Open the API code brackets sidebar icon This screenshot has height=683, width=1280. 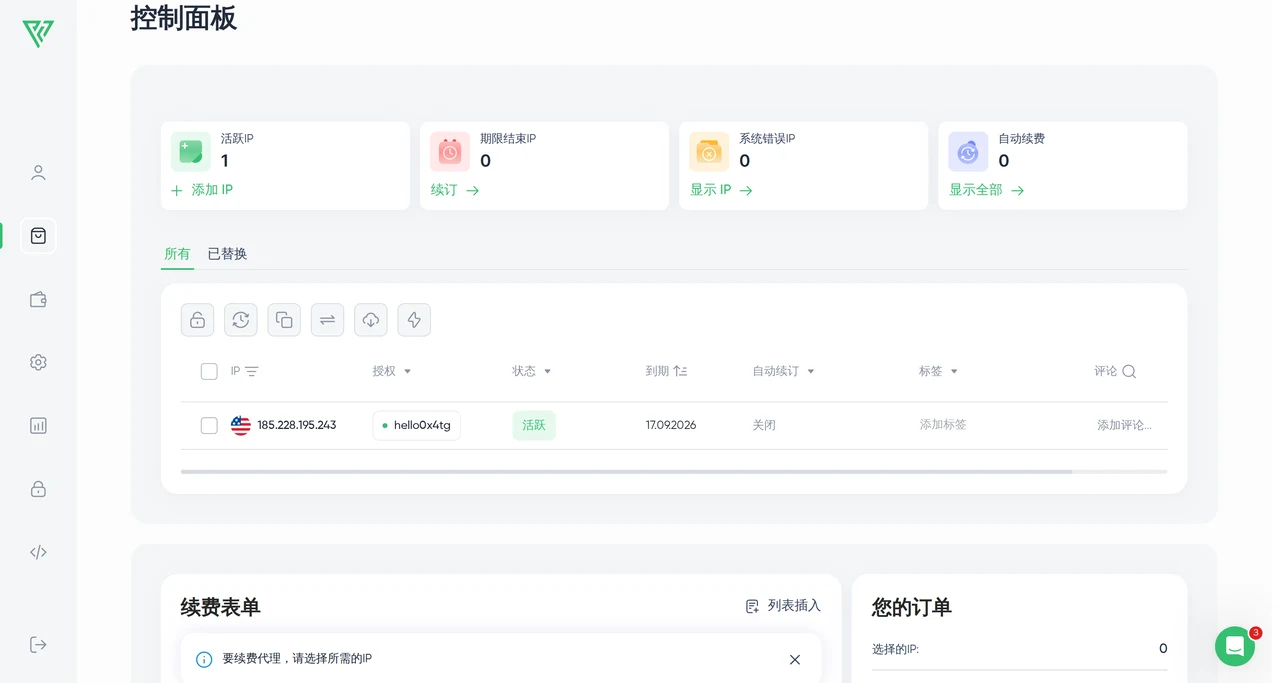click(38, 552)
